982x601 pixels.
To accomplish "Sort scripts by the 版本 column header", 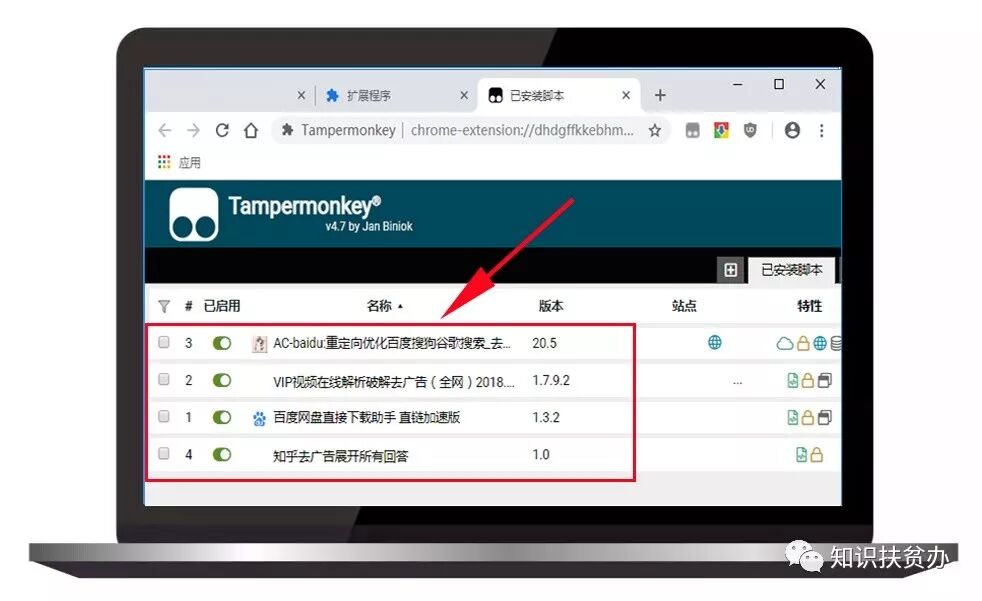I will click(x=551, y=306).
